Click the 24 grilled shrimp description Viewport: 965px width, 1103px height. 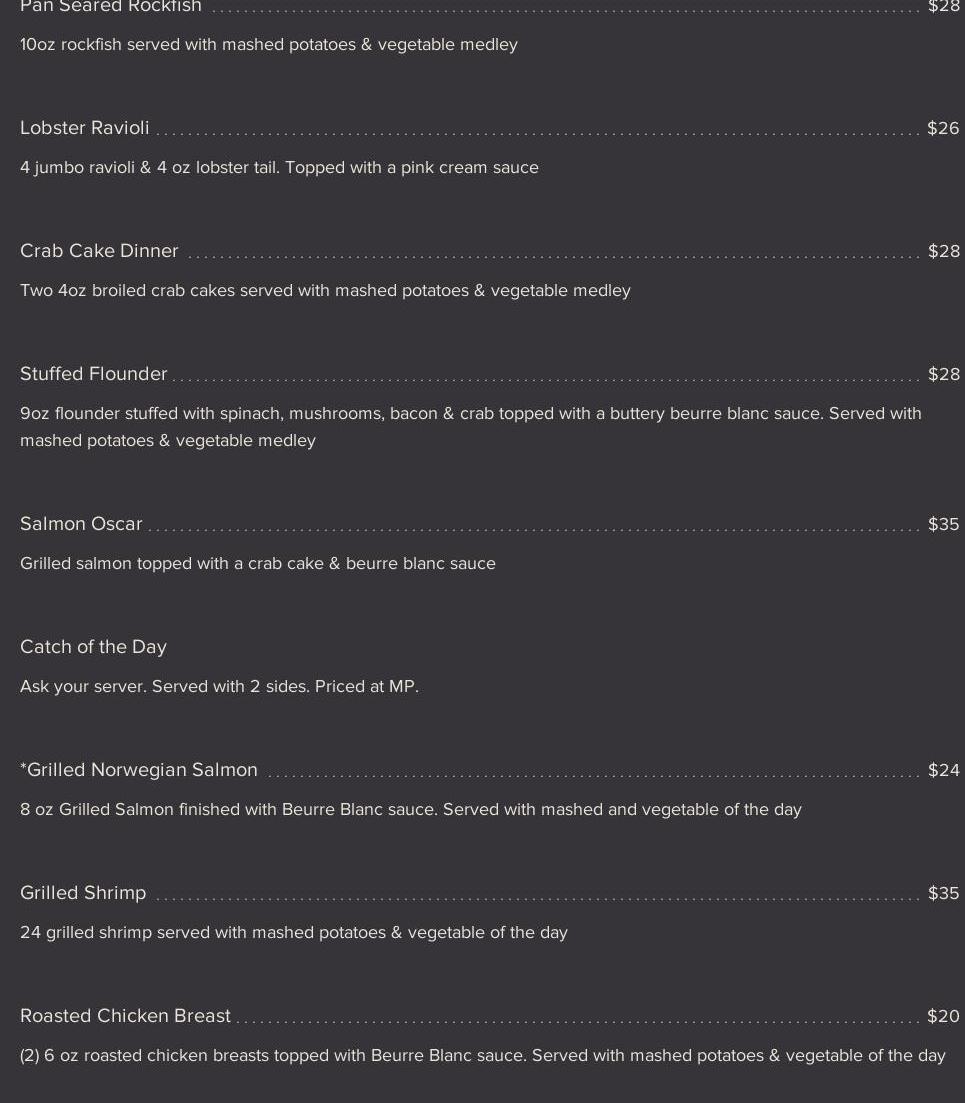pyautogui.click(x=293, y=933)
